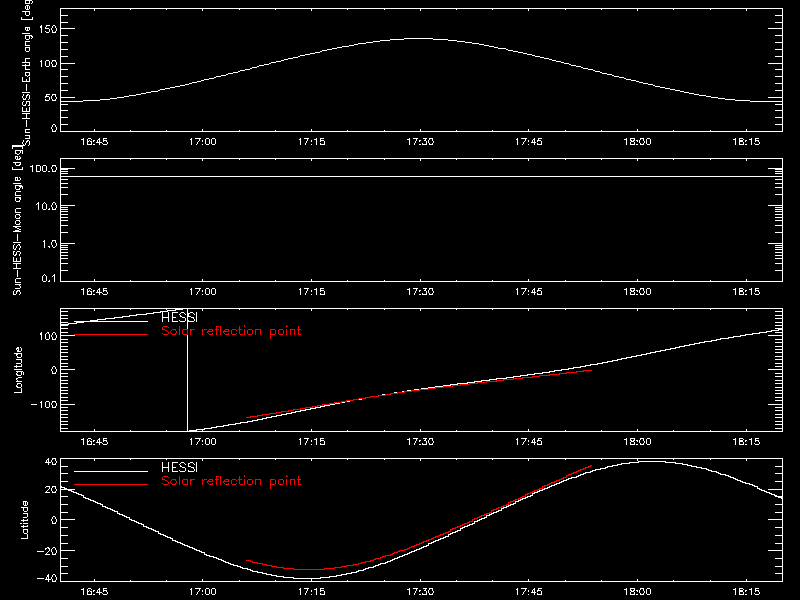The height and width of the screenshot is (600, 800).
Task: Click the -20 y-axis value on Latitude plot
Action: pyautogui.click(x=47, y=551)
